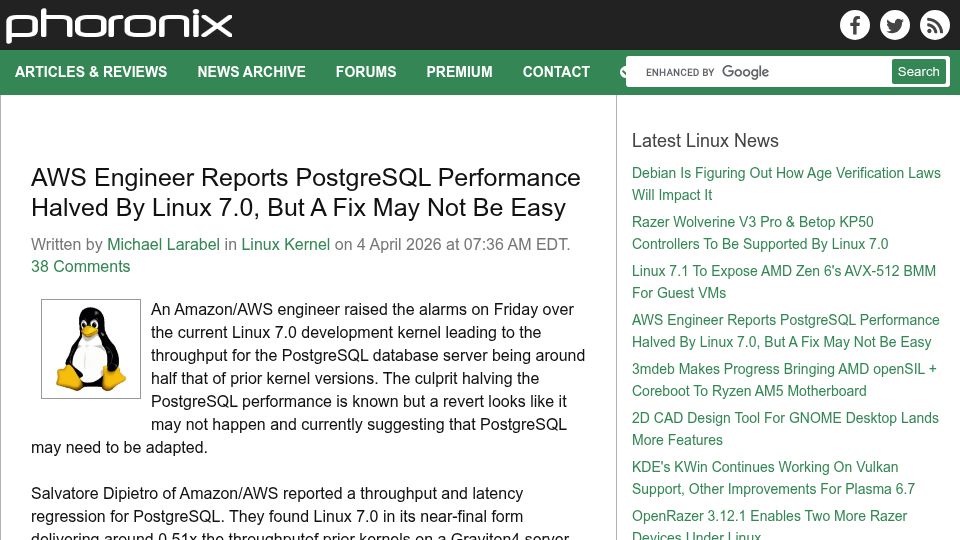Open OpenRazer 3.12.1 news link

[x=770, y=525]
